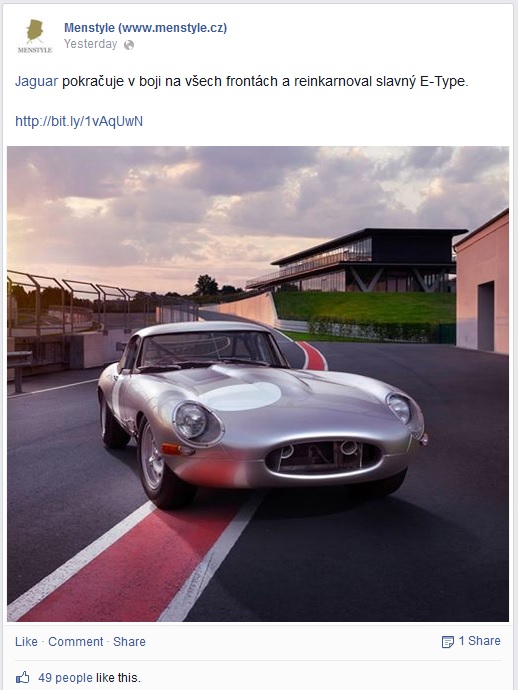Open the http://bit.ly/1vAqUwN link
This screenshot has width=518, height=690.
pyautogui.click(x=79, y=121)
